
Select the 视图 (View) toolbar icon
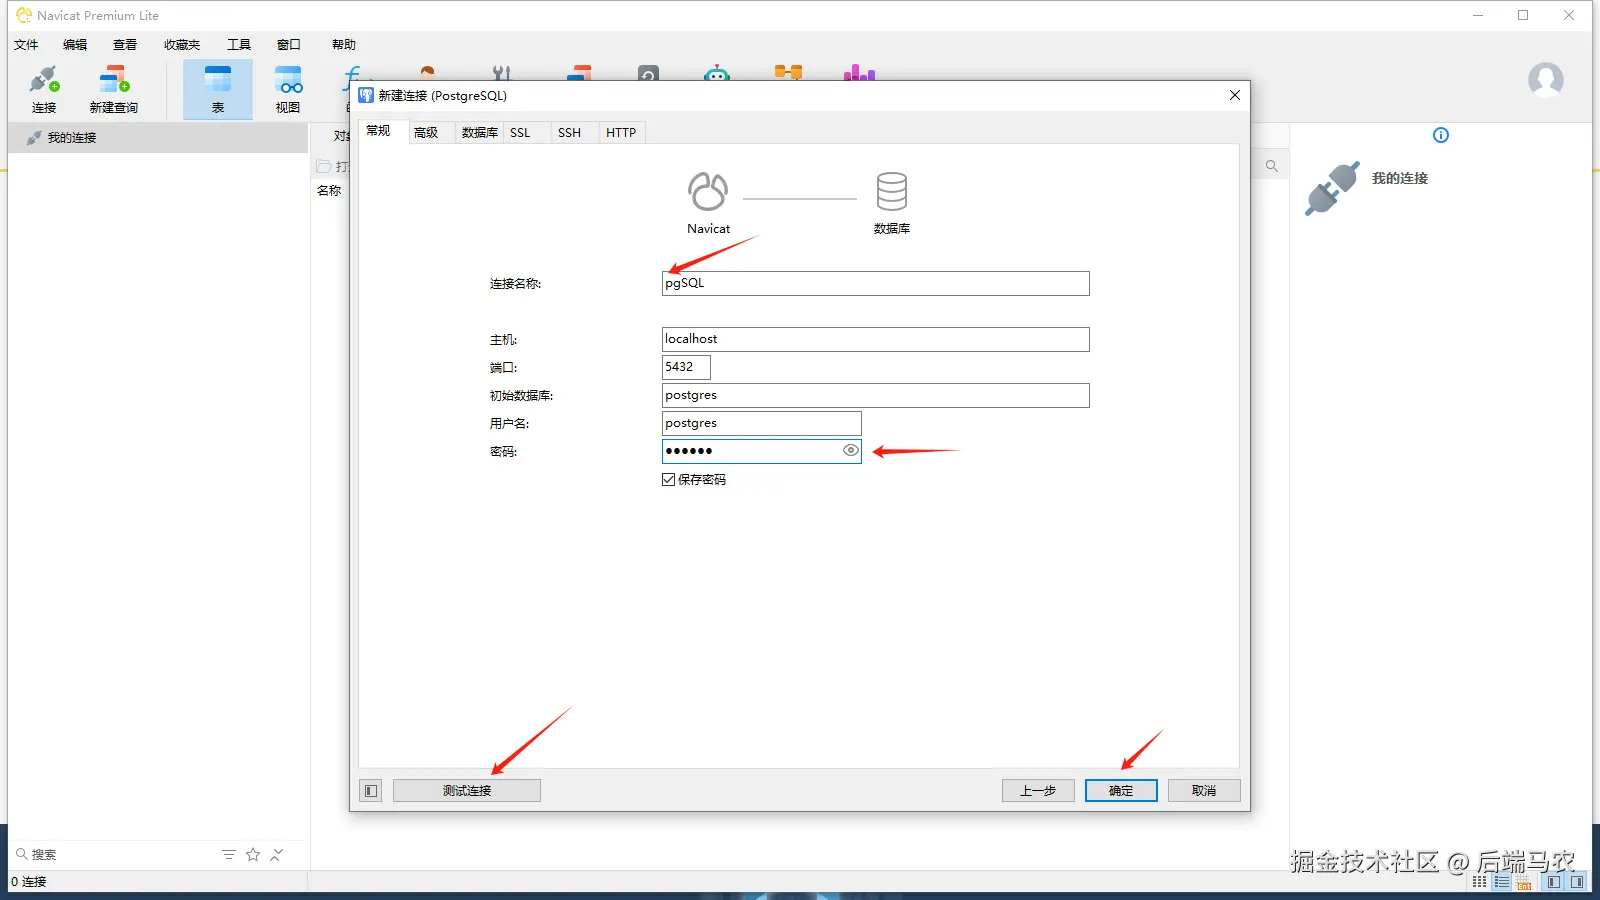[x=288, y=89]
